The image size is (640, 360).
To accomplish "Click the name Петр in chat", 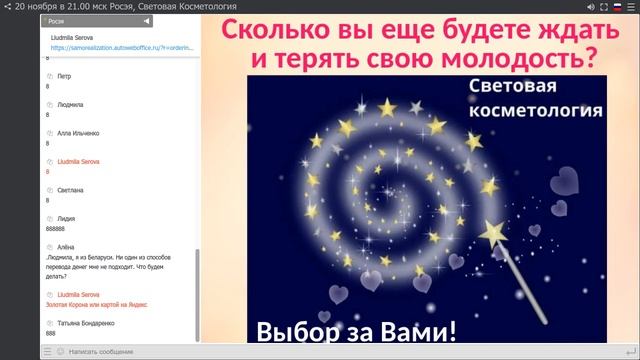I will tap(64, 76).
